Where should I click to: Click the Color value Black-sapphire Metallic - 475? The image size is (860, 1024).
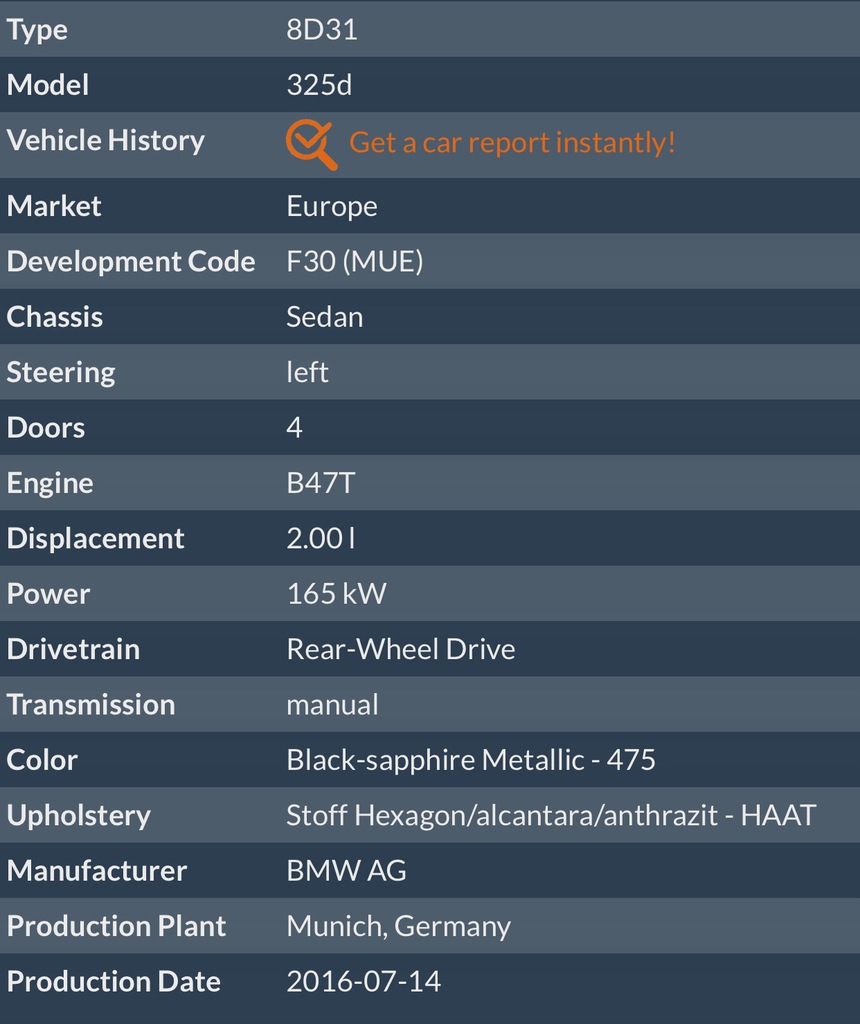point(470,760)
